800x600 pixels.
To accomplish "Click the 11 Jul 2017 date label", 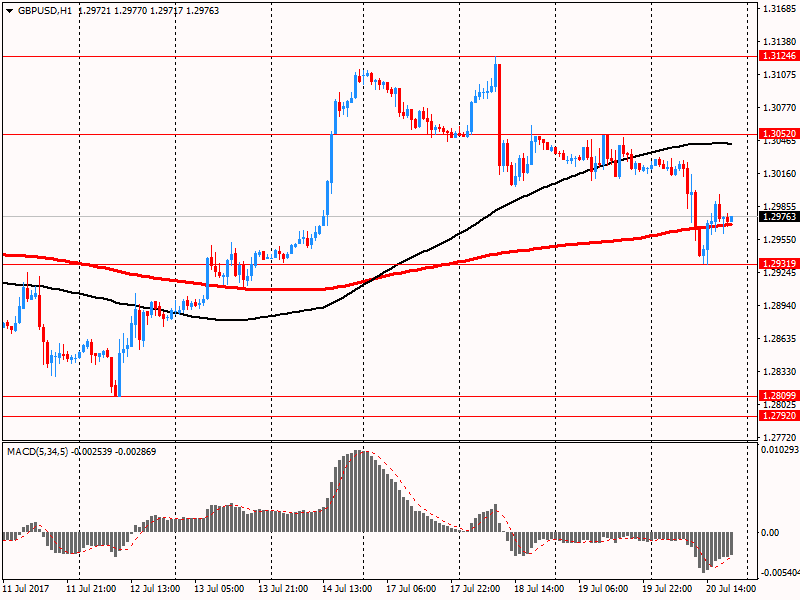I will [x=26, y=588].
